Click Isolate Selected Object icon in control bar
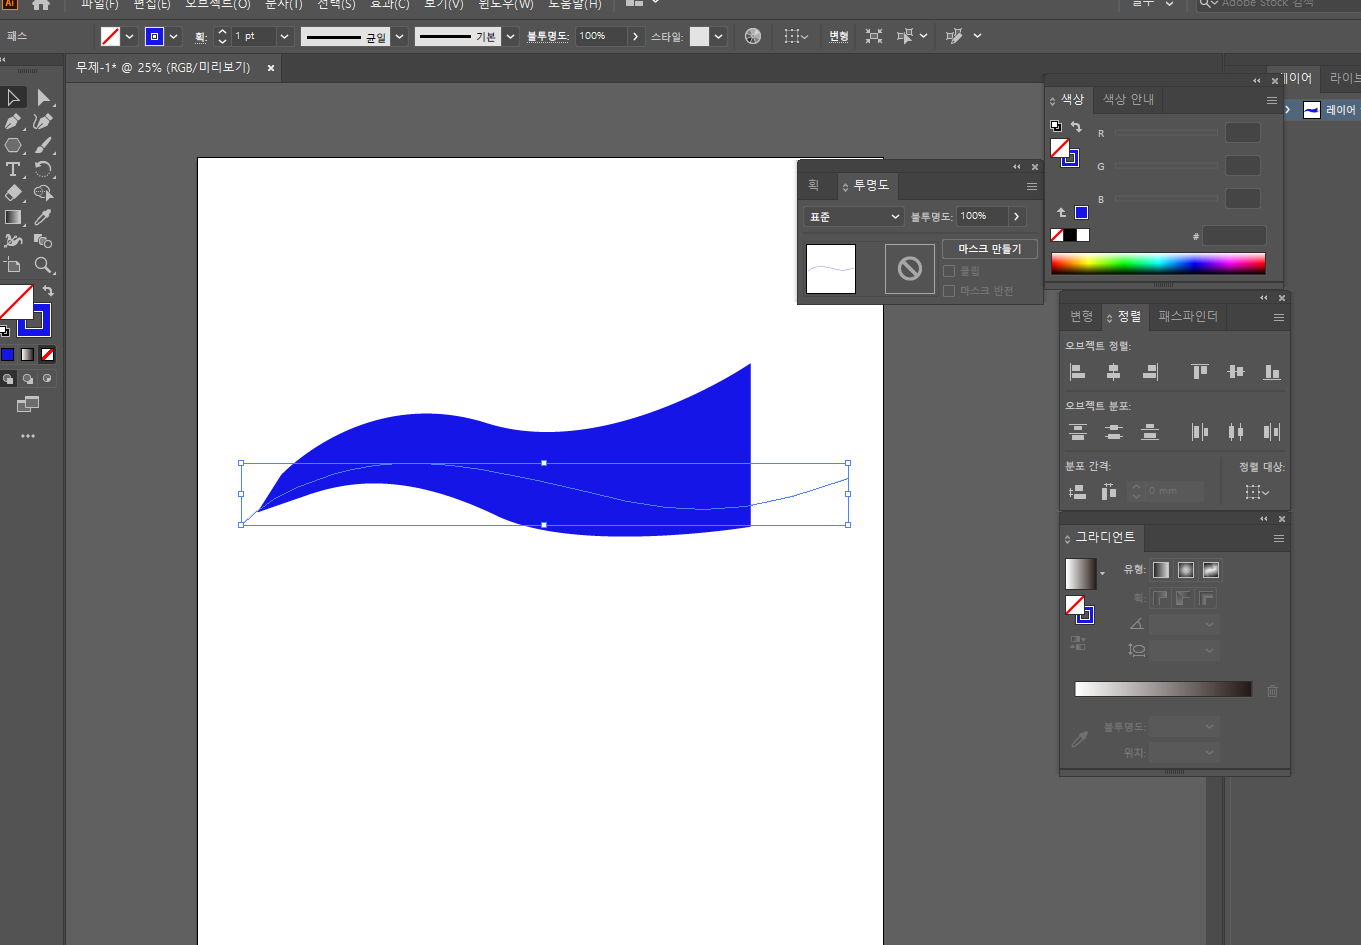 point(874,36)
